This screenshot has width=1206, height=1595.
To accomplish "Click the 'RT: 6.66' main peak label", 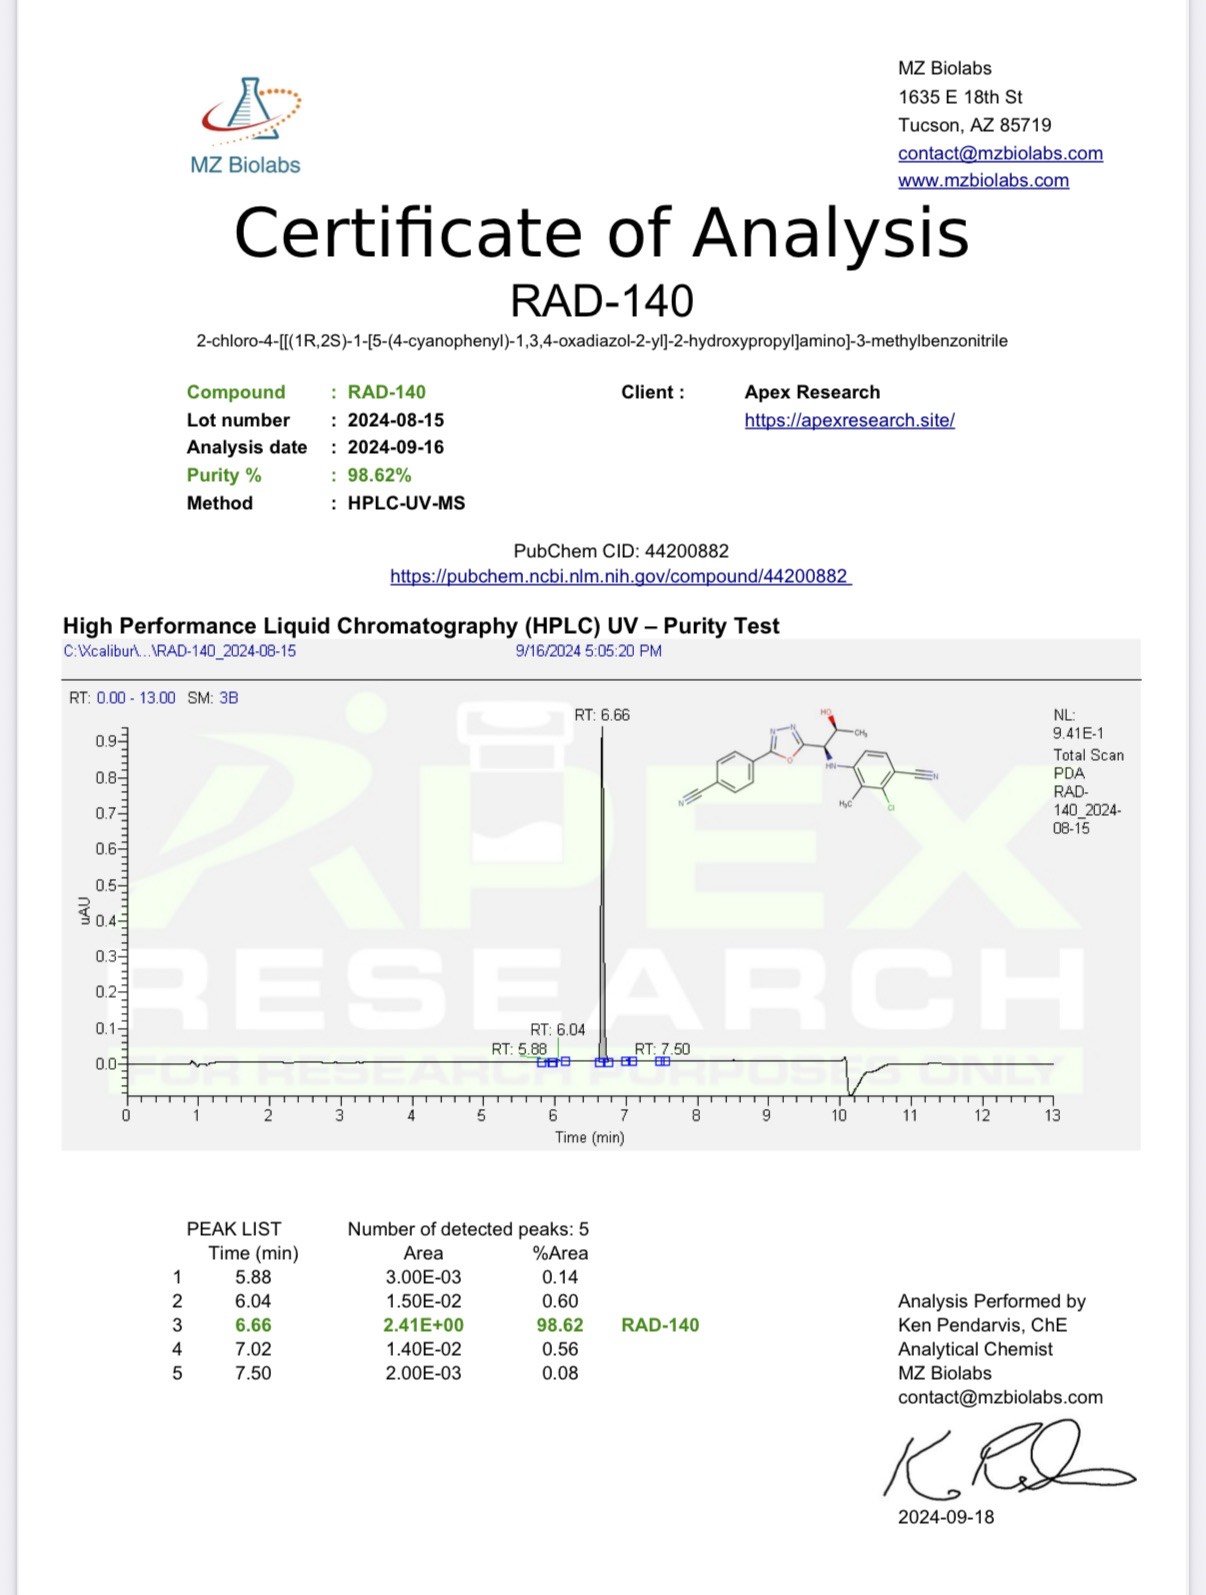I will click(602, 715).
